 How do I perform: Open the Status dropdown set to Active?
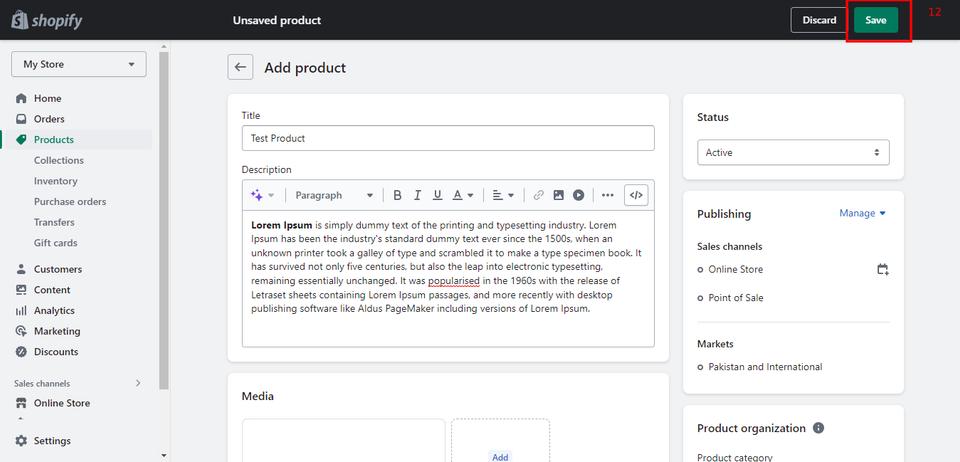pyautogui.click(x=793, y=152)
